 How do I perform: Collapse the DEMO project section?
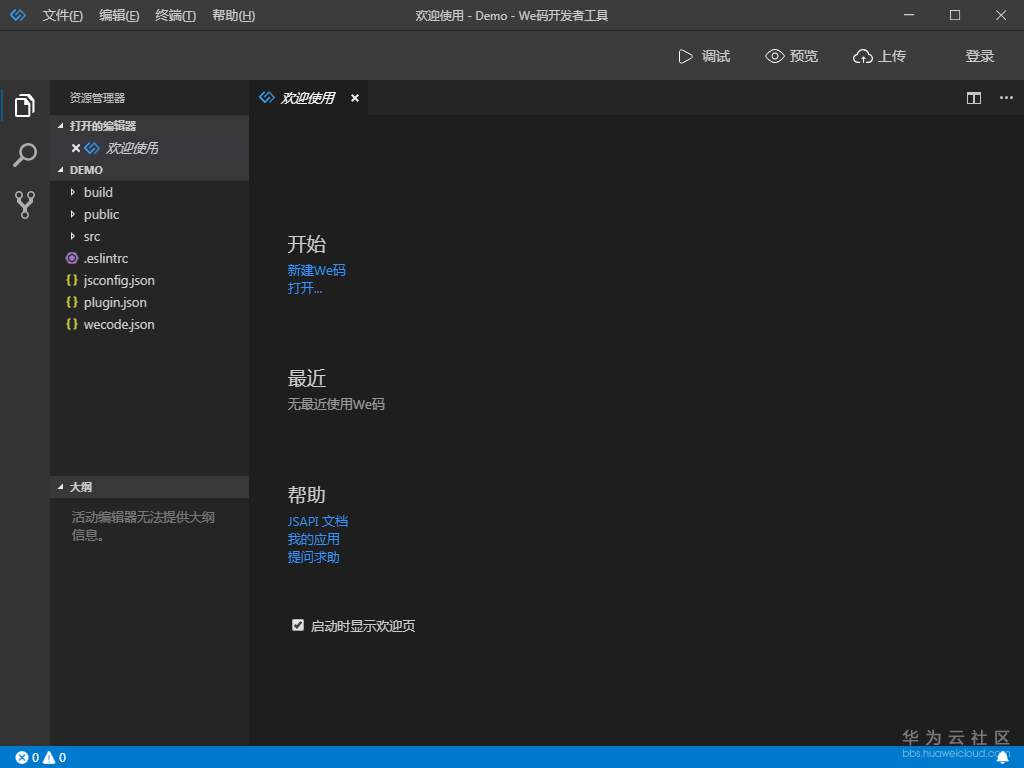[x=150, y=170]
